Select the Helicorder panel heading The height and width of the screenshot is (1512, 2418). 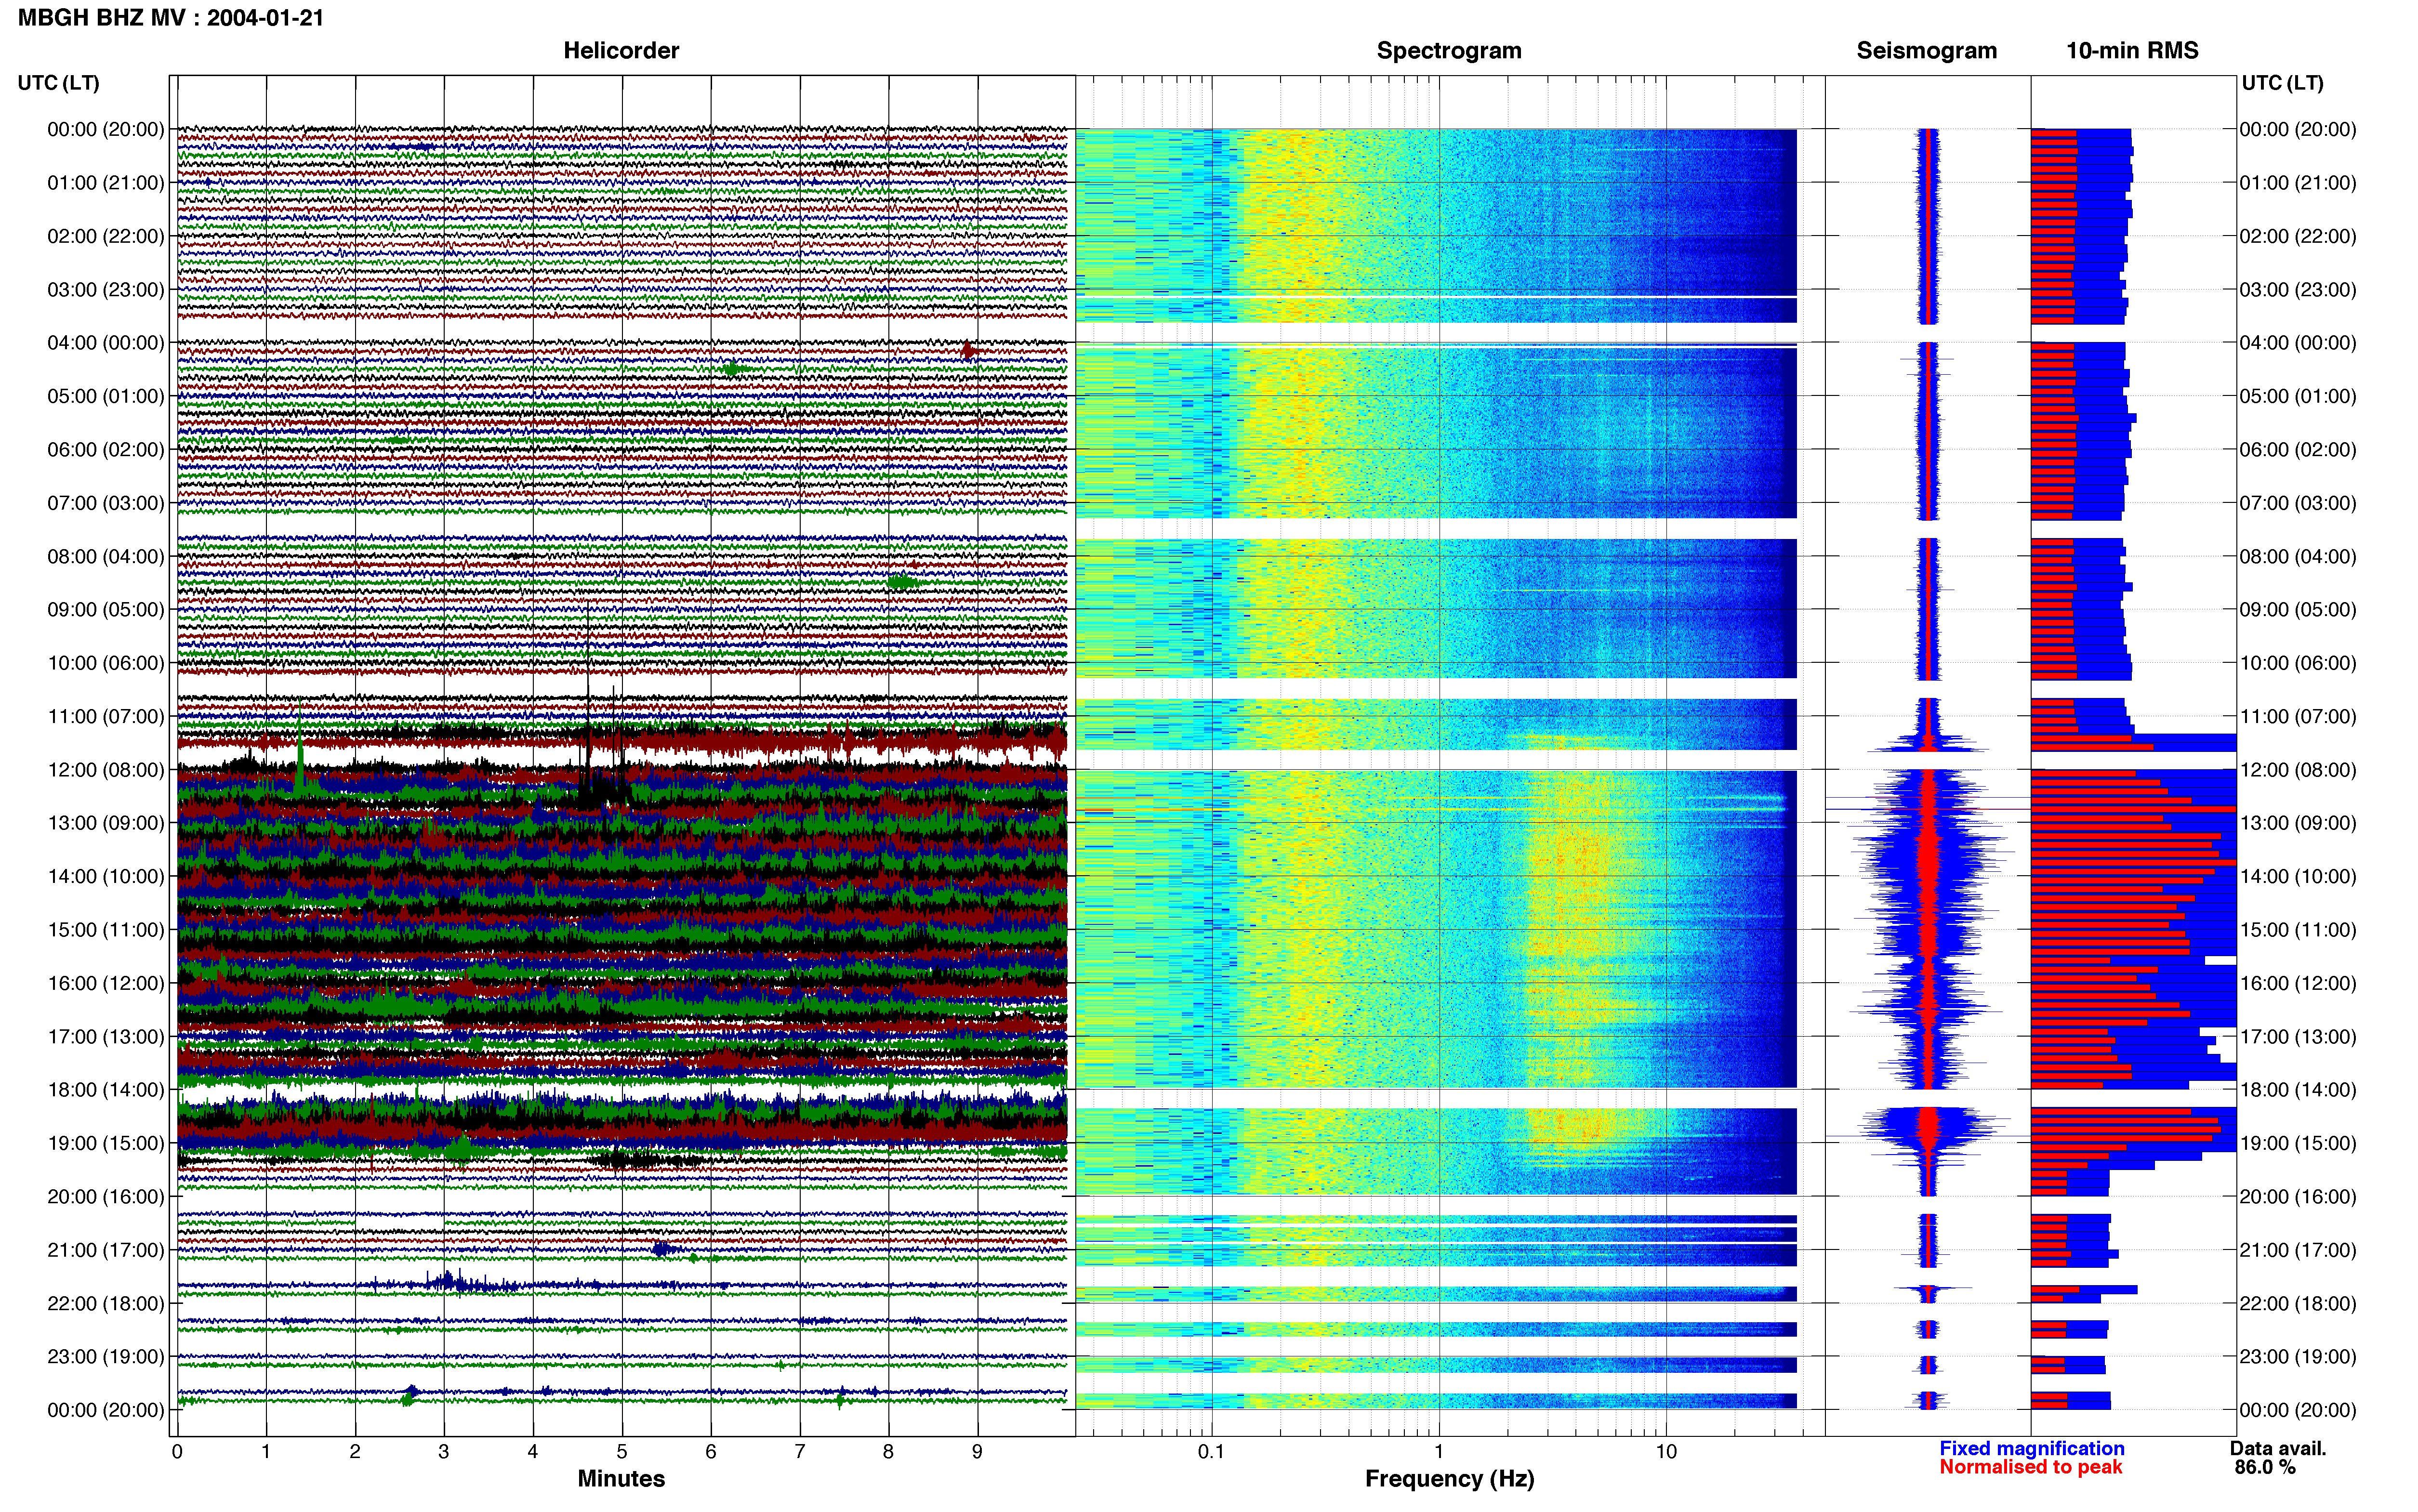(x=621, y=50)
